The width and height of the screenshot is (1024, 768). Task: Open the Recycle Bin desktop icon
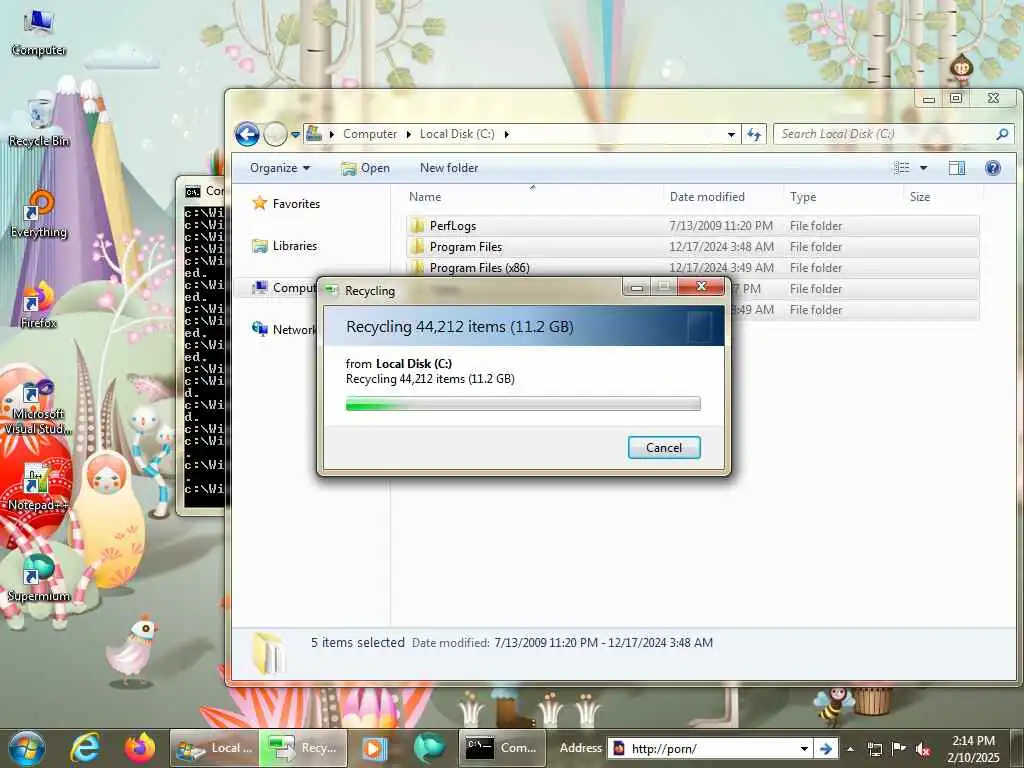coord(39,123)
